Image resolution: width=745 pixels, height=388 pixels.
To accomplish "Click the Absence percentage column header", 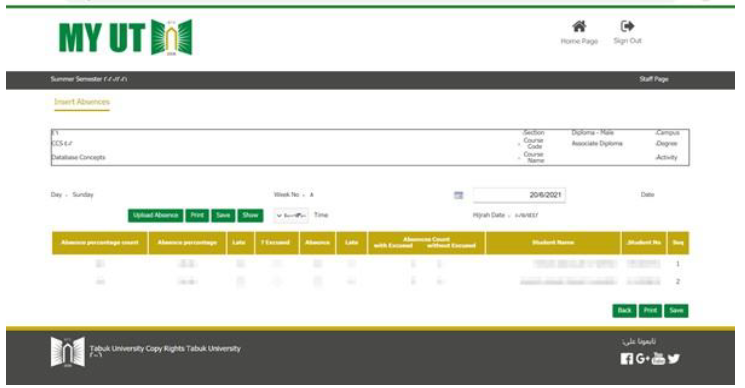I will coord(187,243).
